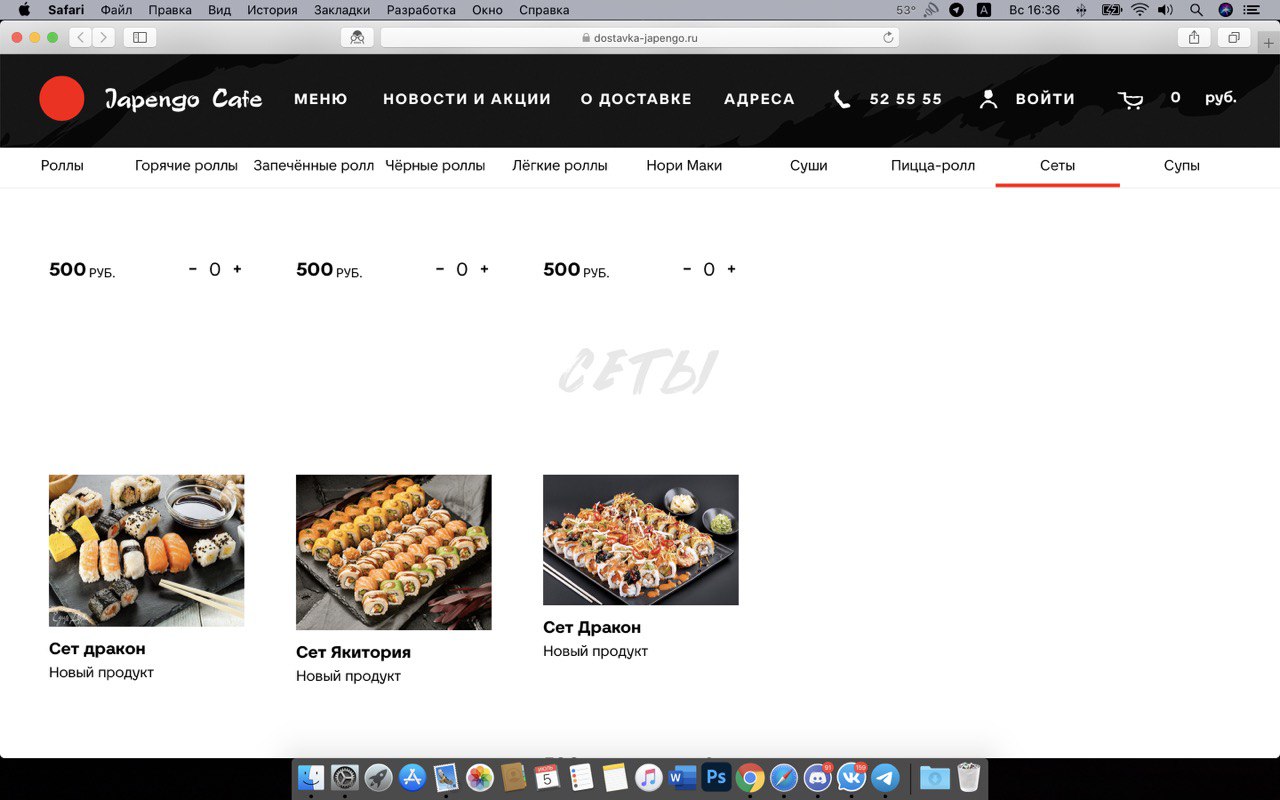The height and width of the screenshot is (800, 1280).
Task: Click the phone handset icon in header
Action: 842,99
